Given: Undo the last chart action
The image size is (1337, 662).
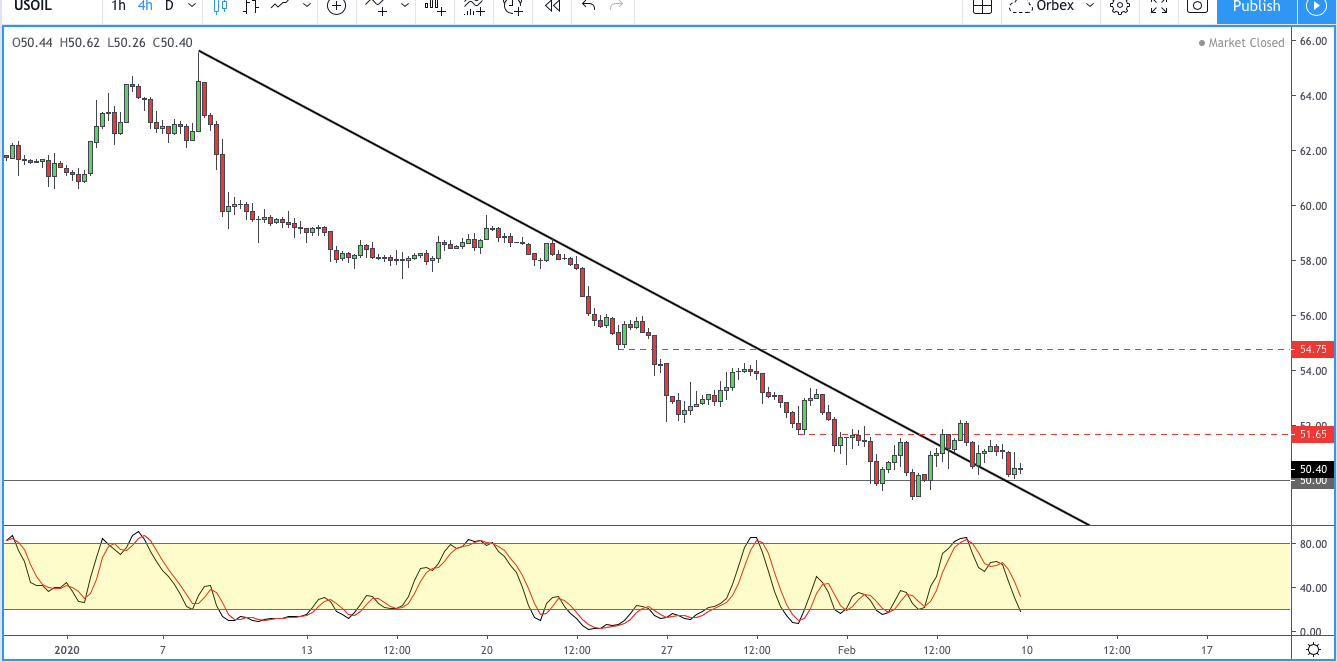Looking at the screenshot, I should (x=588, y=6).
